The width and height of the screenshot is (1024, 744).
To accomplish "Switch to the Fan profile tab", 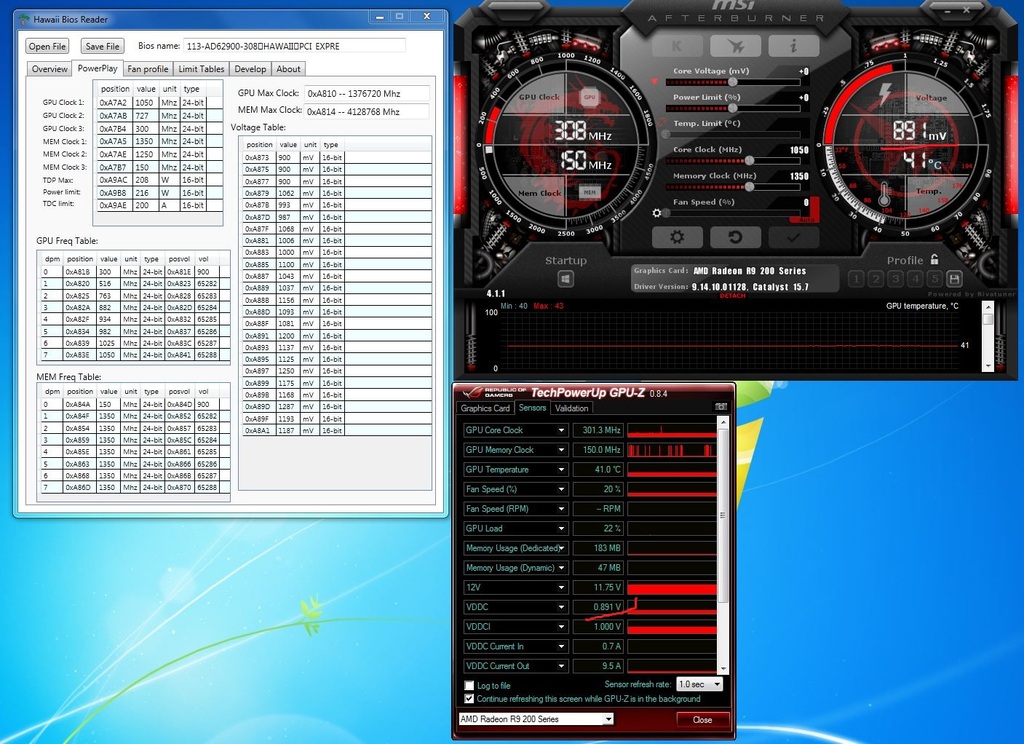I will [148, 69].
